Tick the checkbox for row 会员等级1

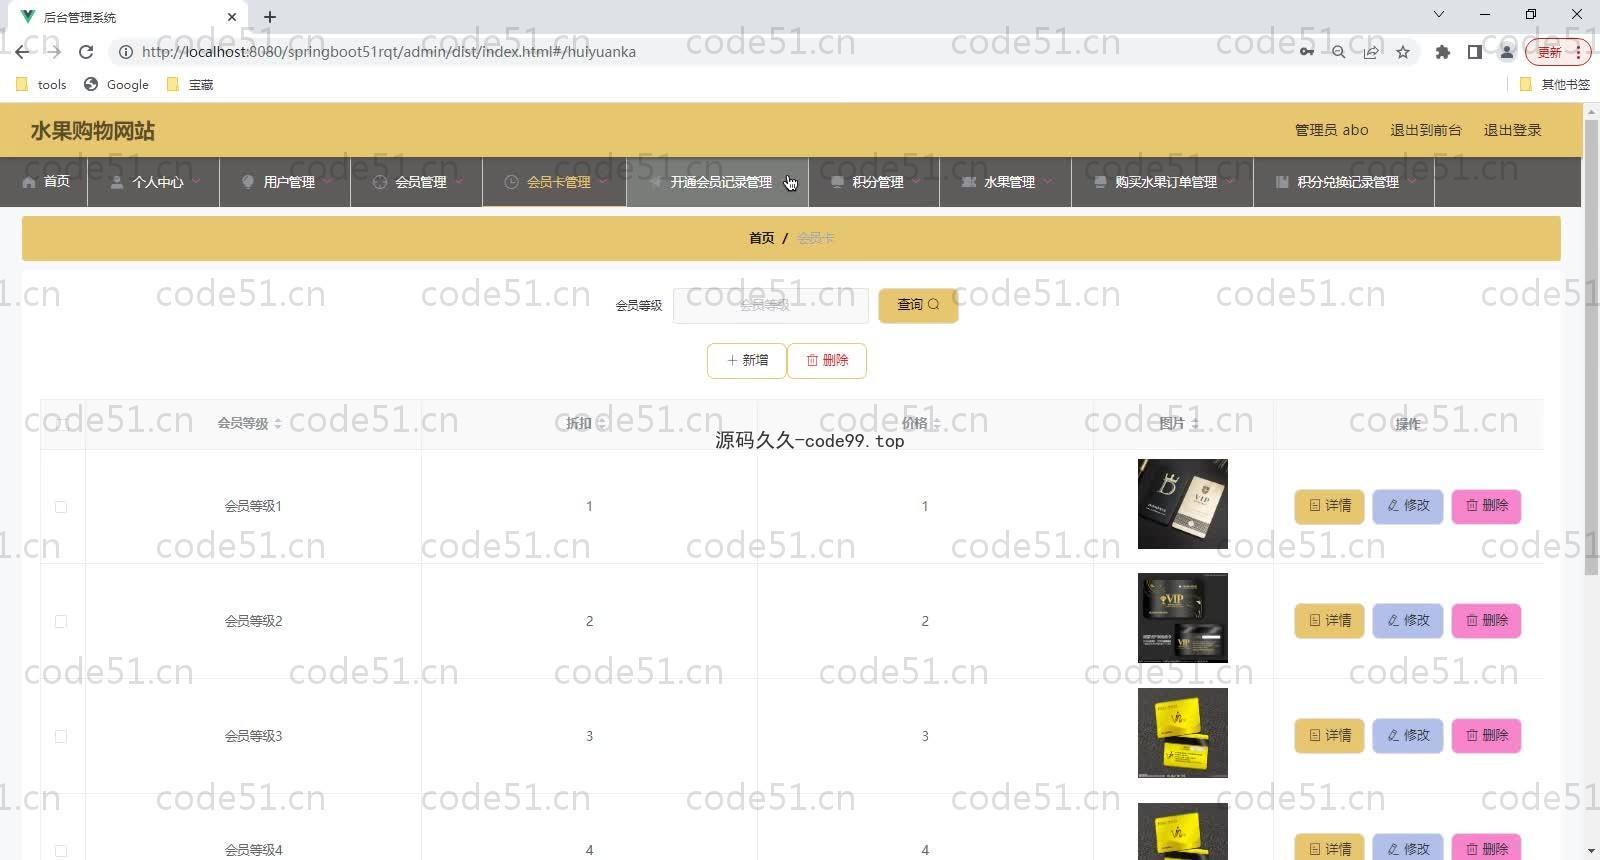point(61,507)
